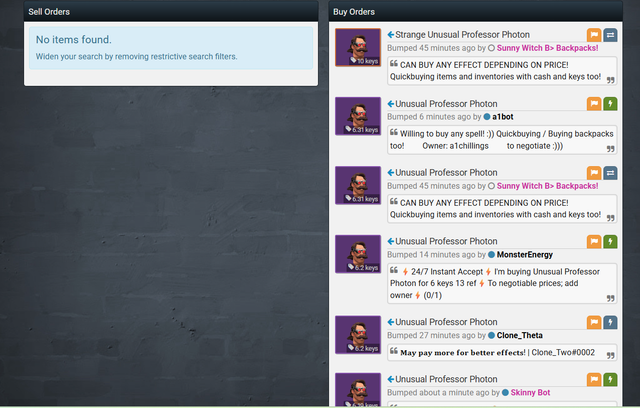The height and width of the screenshot is (408, 640).
Task: Click green lightning icon on MonsterEnergy's listing
Action: pos(610,242)
